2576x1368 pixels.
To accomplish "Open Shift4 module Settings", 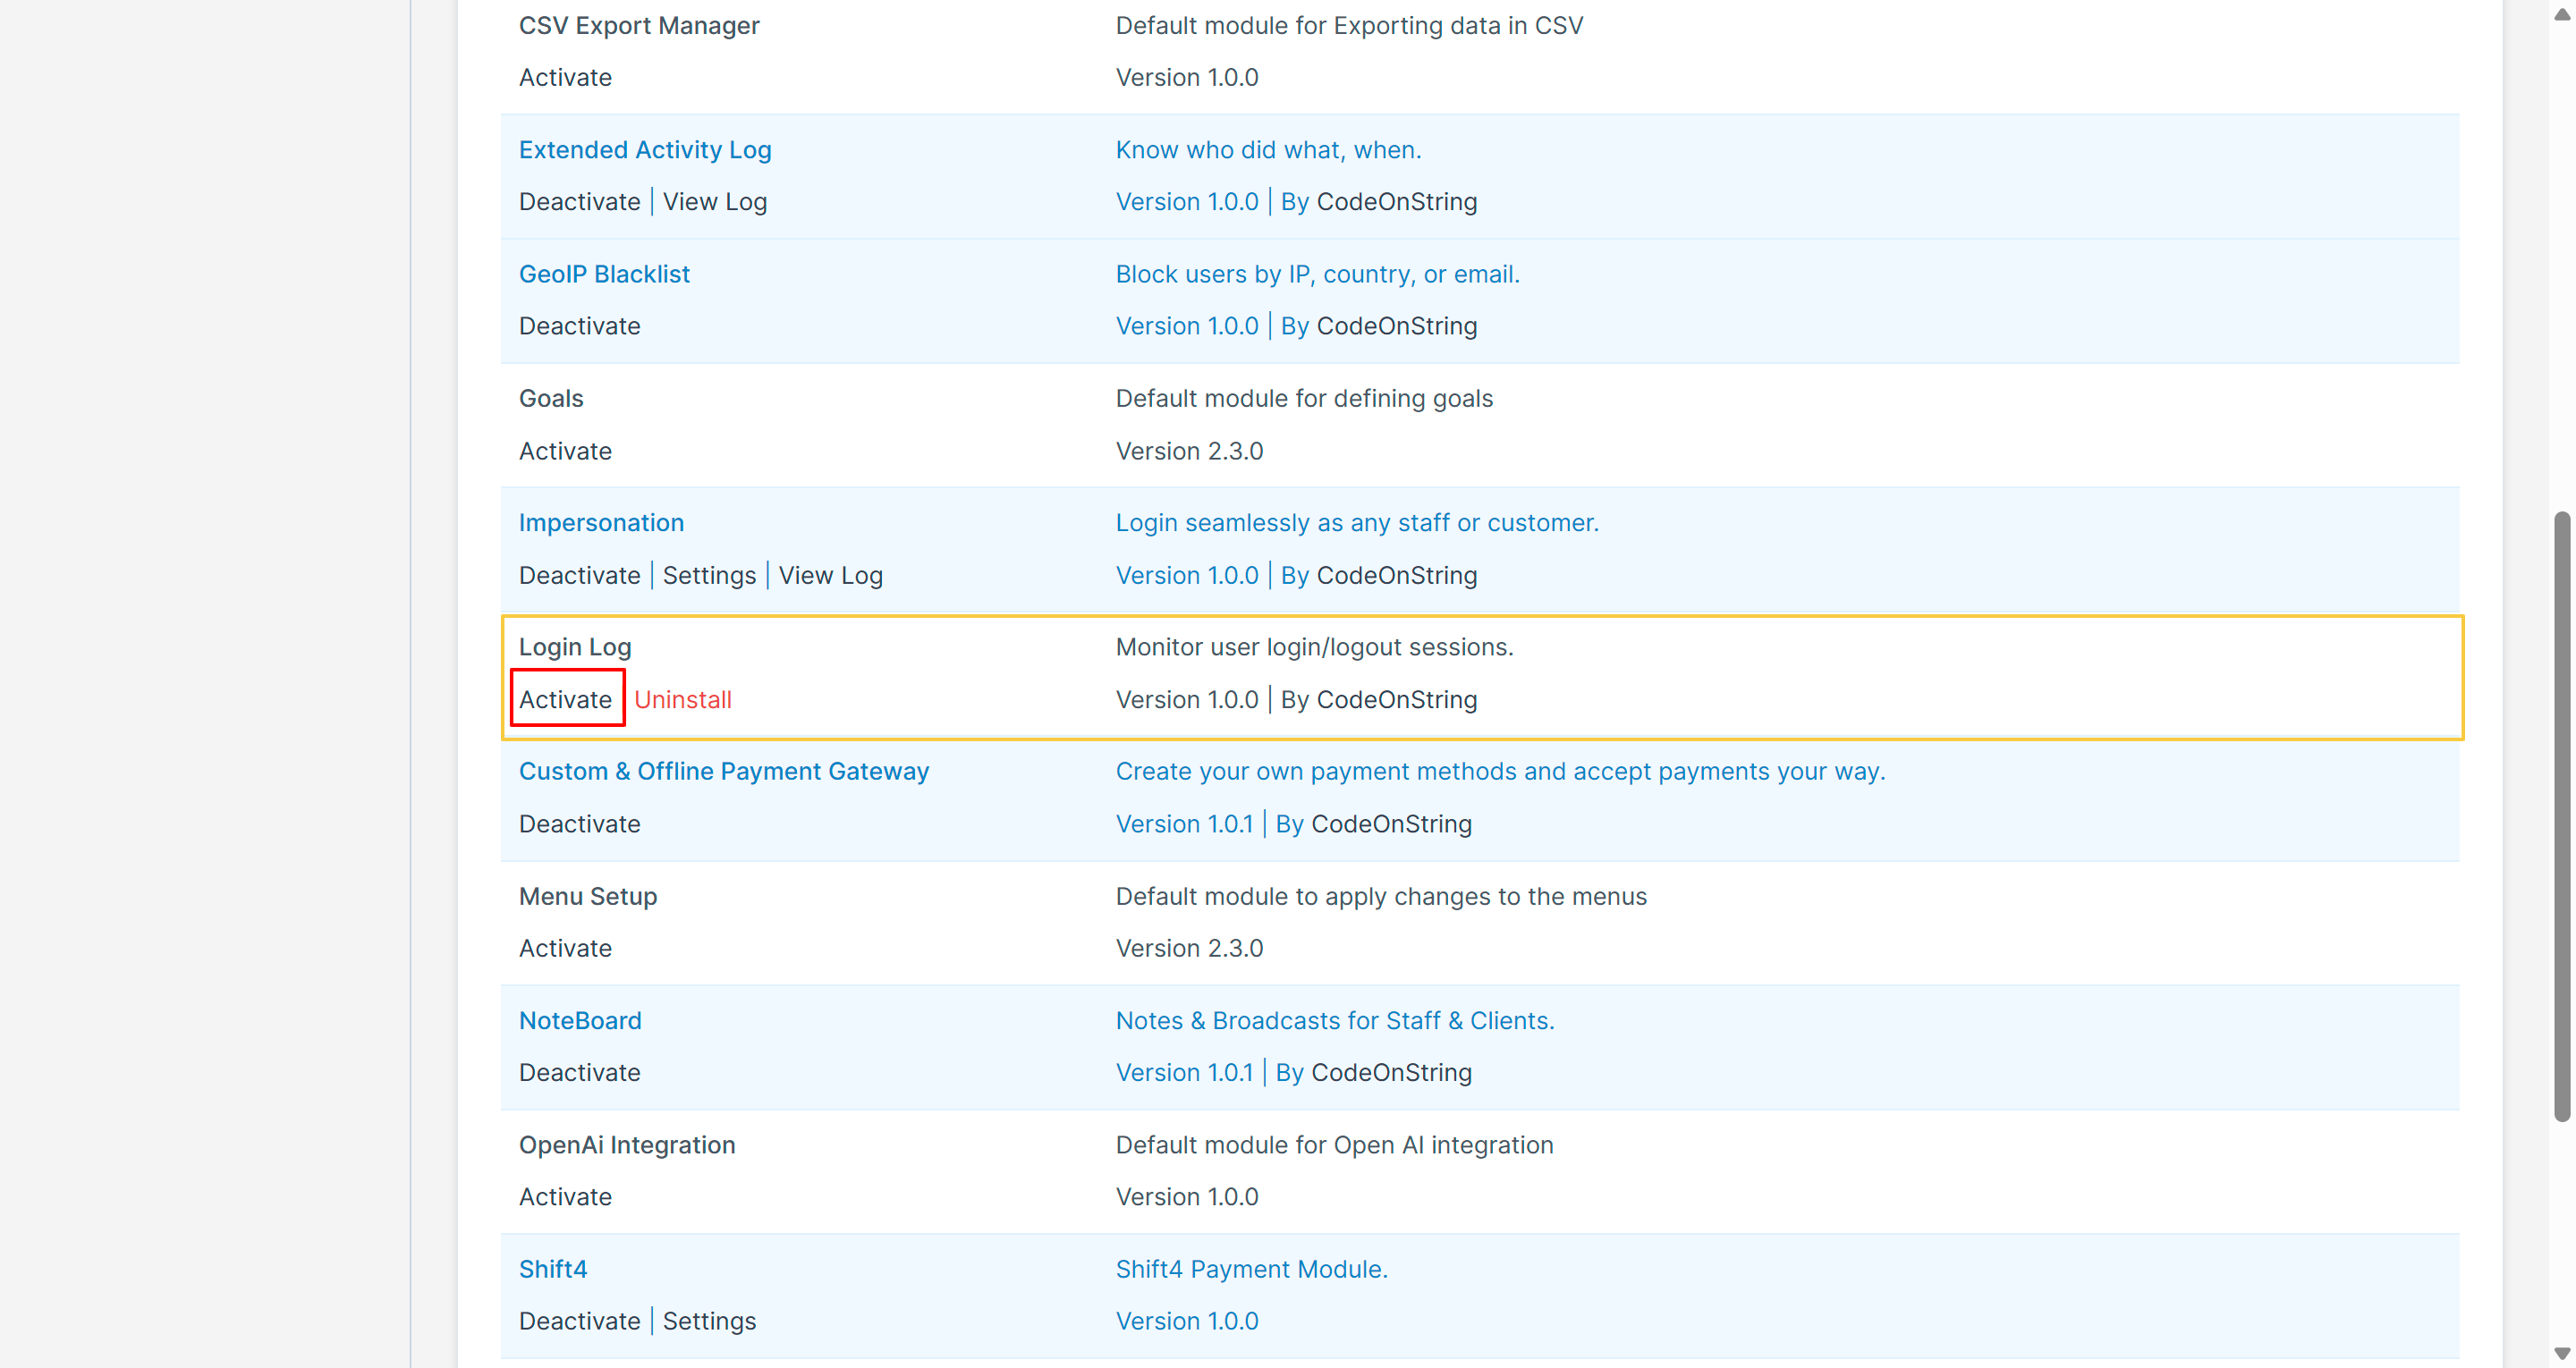I will coord(709,1321).
